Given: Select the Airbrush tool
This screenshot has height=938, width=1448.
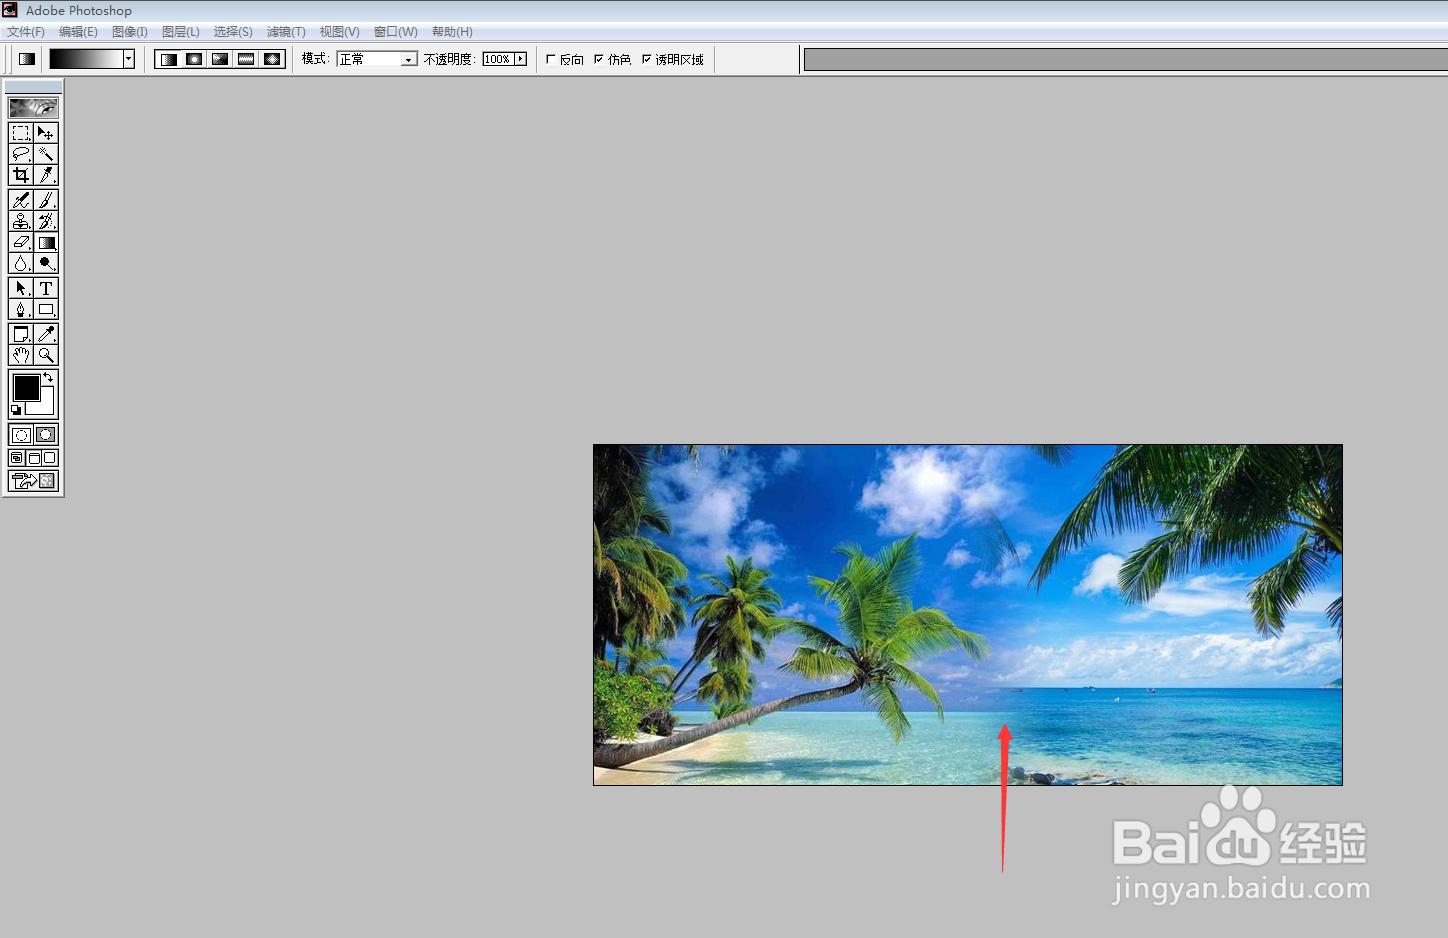Looking at the screenshot, I should coord(21,200).
